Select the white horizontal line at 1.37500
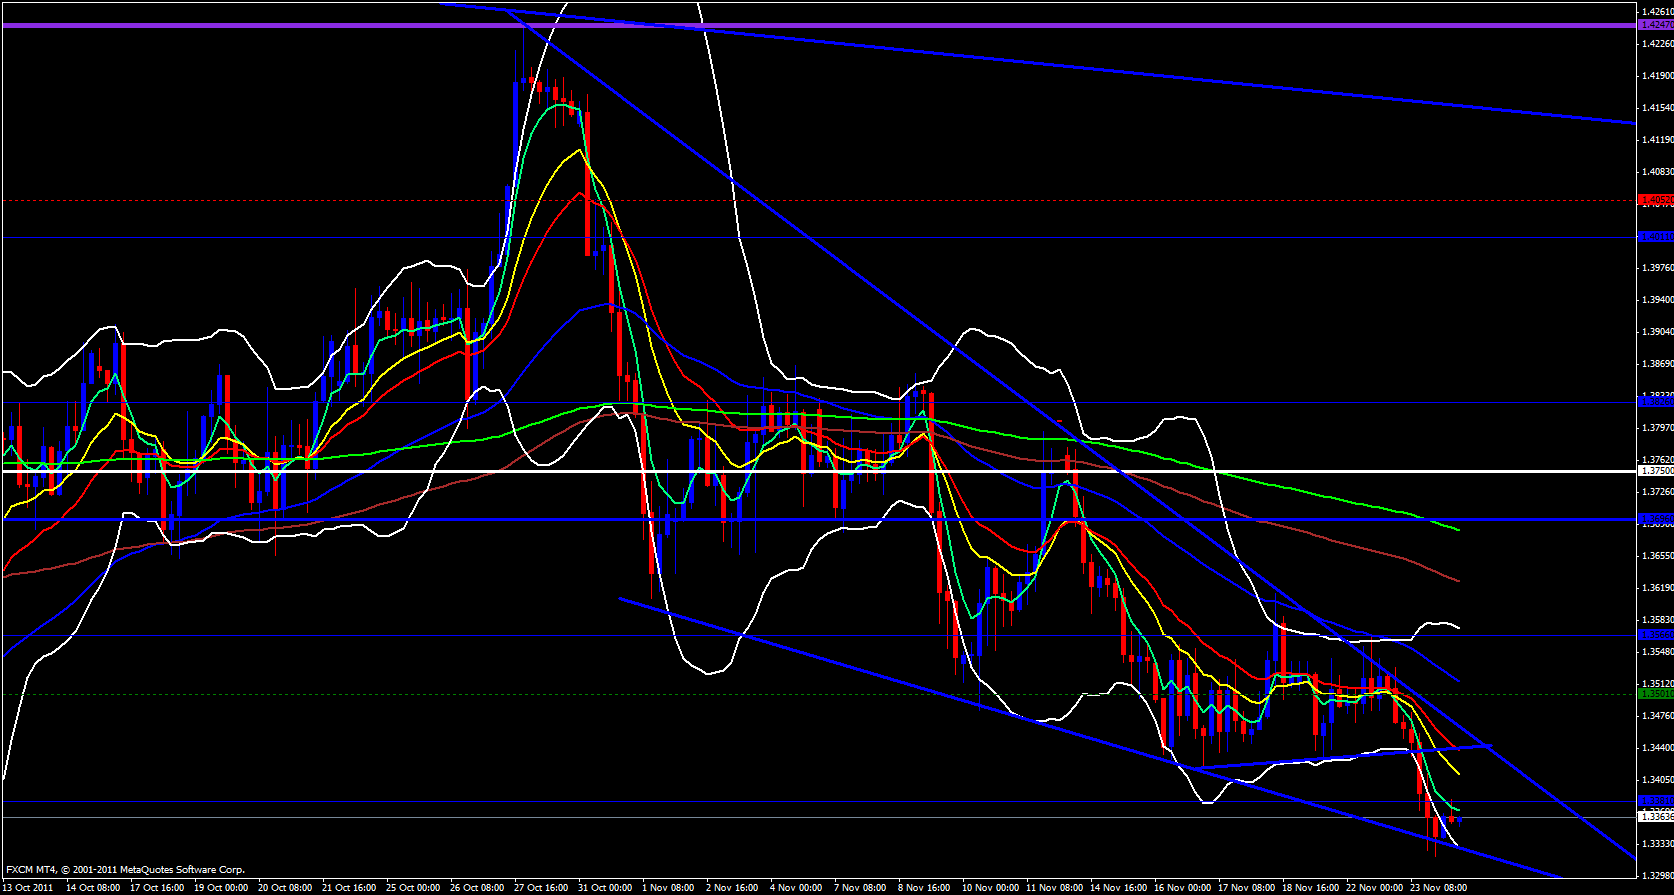Viewport: 1674px width, 895px height. coord(818,471)
